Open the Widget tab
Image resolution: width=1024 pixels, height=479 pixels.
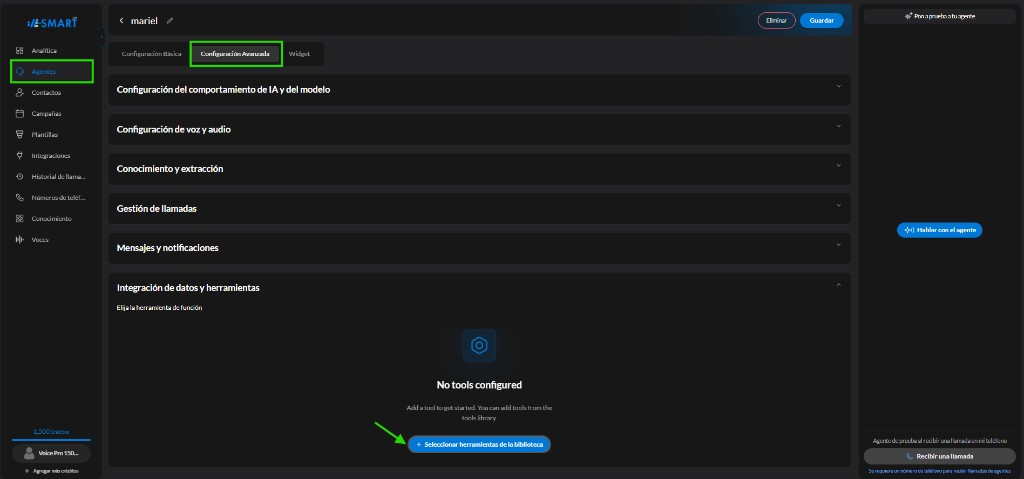pos(299,54)
